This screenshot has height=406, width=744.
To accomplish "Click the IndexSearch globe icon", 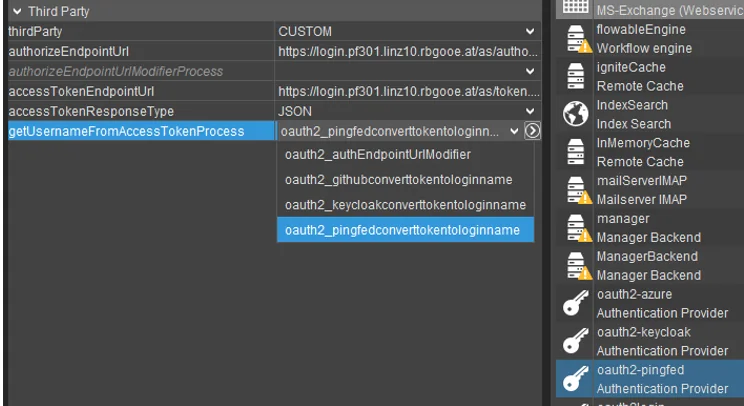I will [576, 114].
